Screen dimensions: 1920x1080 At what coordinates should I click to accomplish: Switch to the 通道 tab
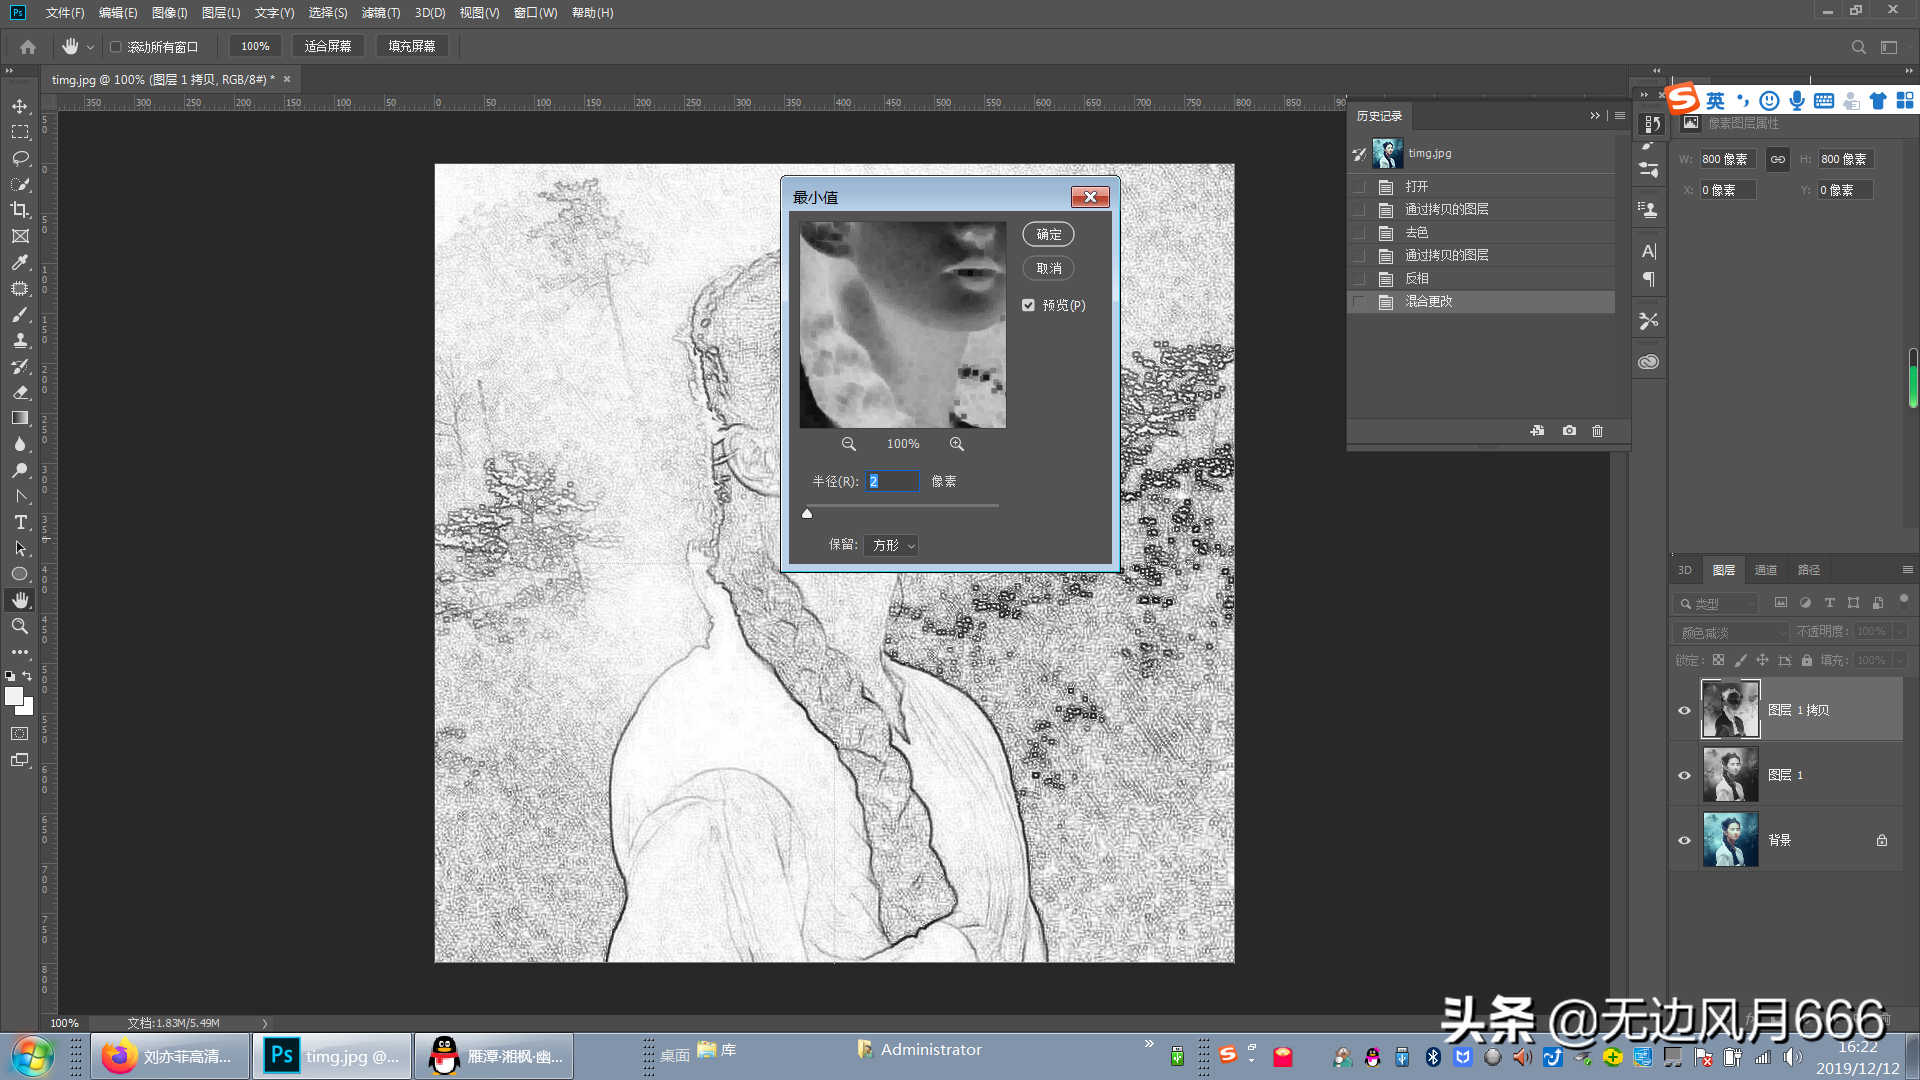tap(1765, 570)
